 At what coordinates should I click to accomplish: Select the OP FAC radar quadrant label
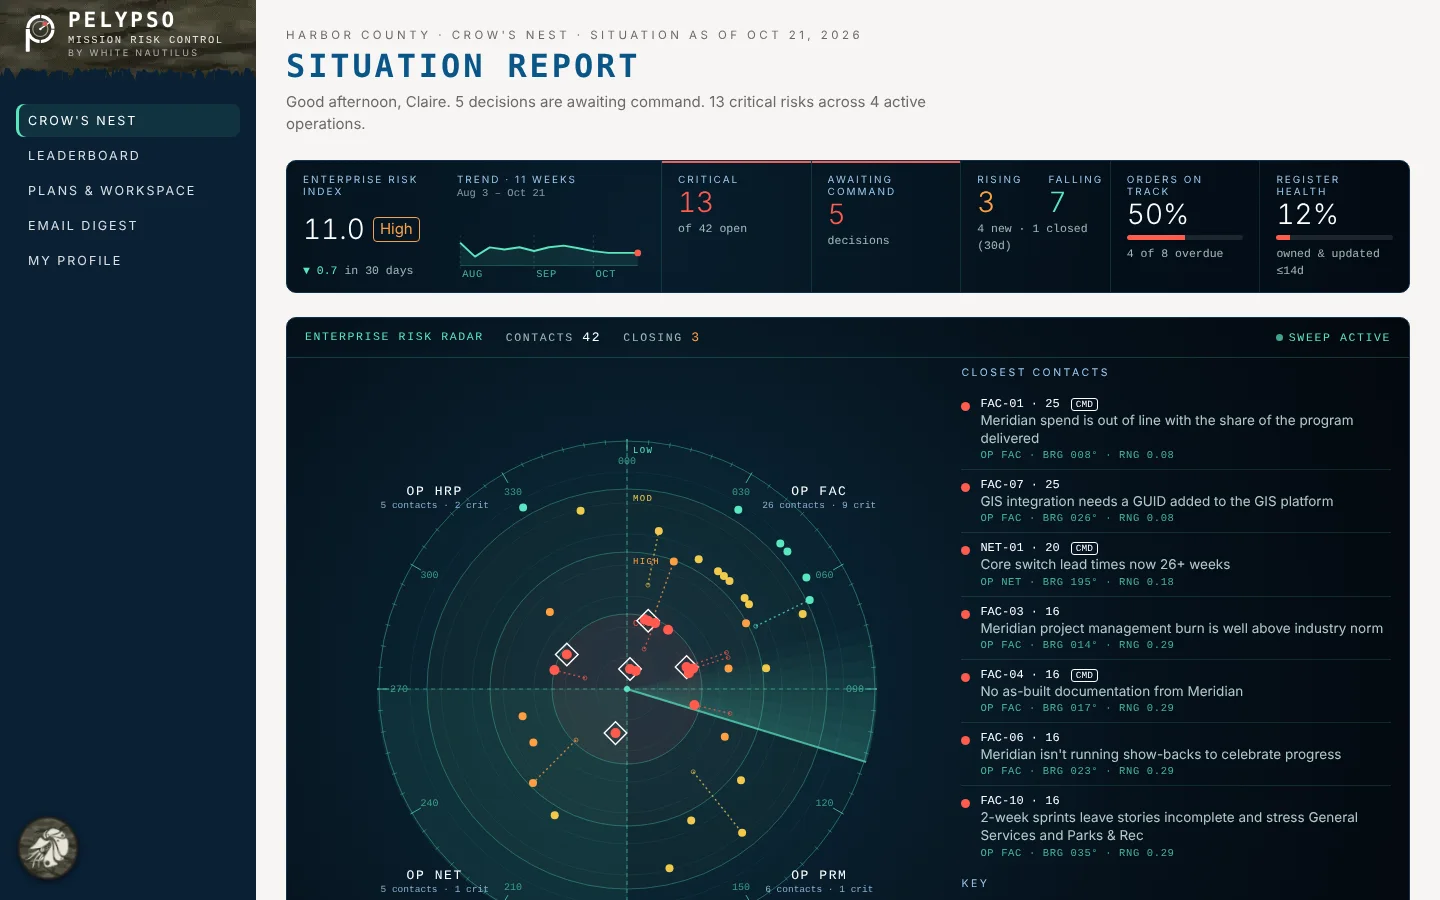[819, 491]
